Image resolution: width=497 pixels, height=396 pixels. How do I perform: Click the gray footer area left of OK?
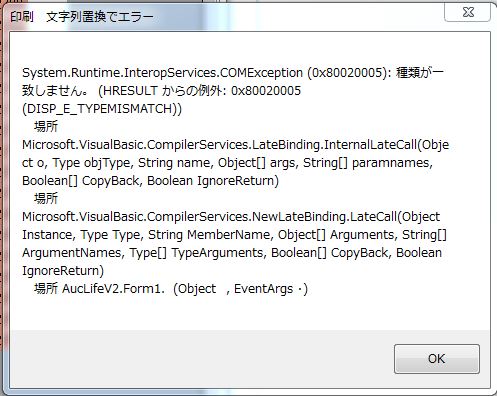coord(202,359)
